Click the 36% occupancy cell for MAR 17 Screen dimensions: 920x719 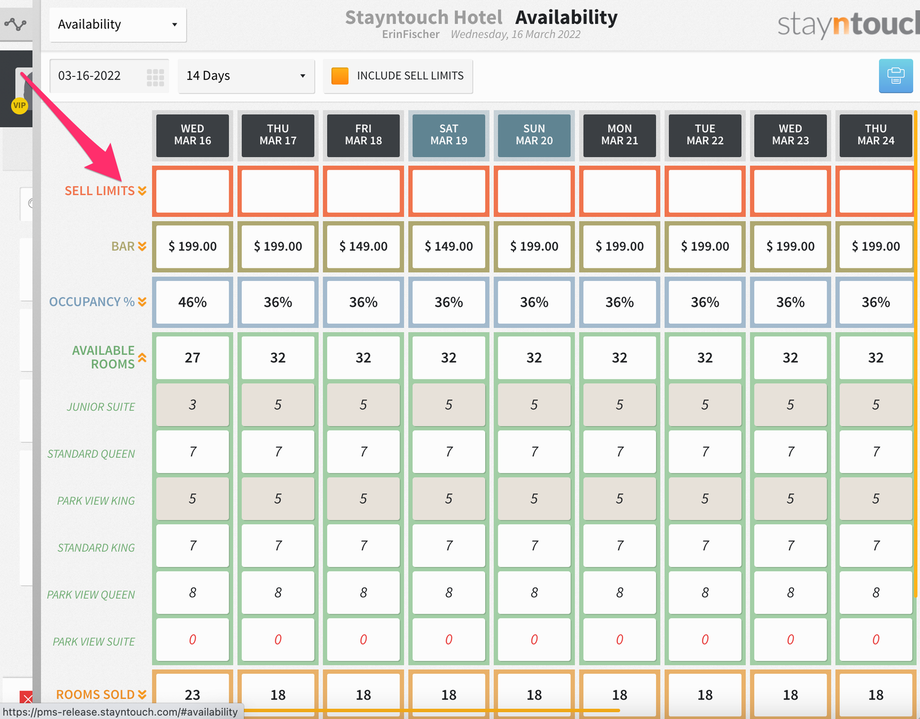278,302
